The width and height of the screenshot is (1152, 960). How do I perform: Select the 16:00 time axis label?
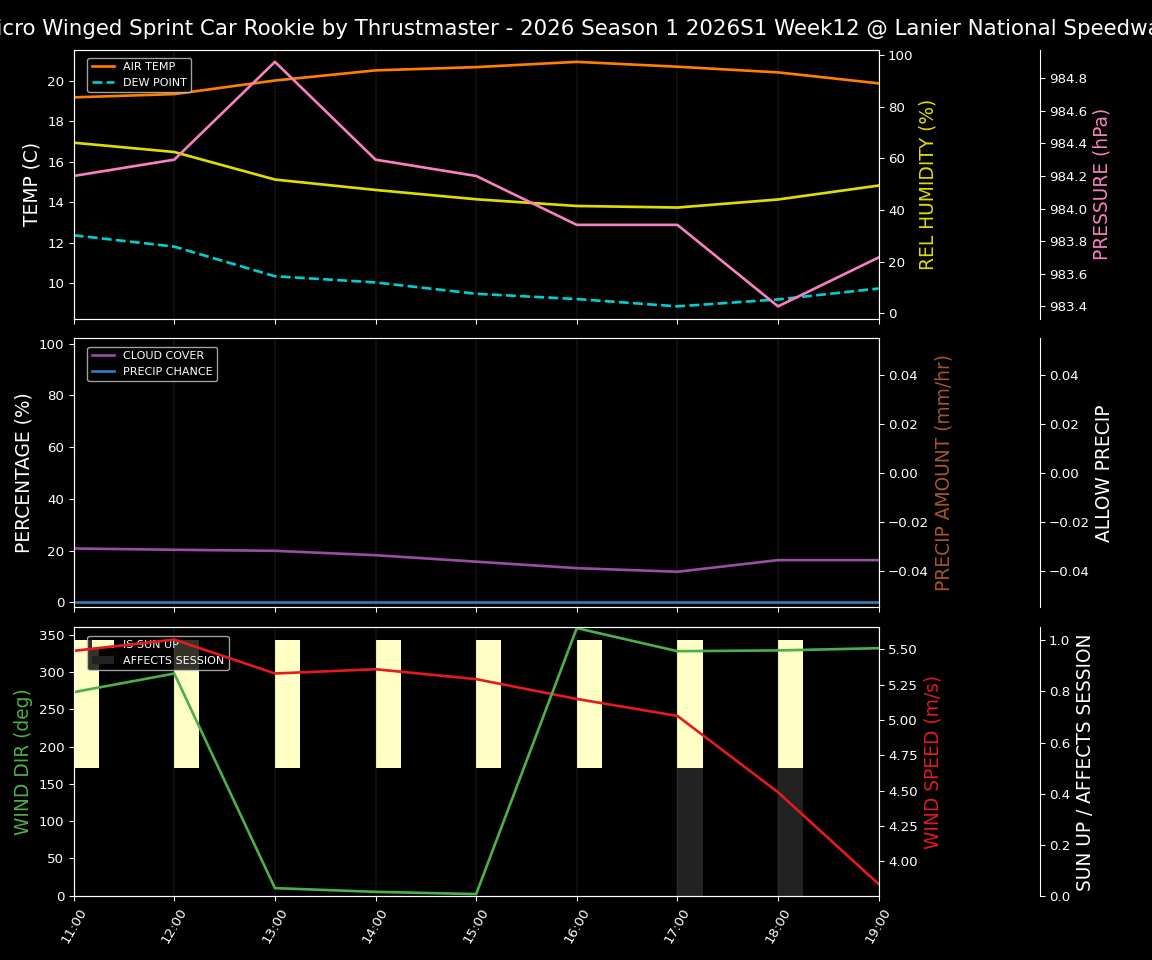click(578, 928)
